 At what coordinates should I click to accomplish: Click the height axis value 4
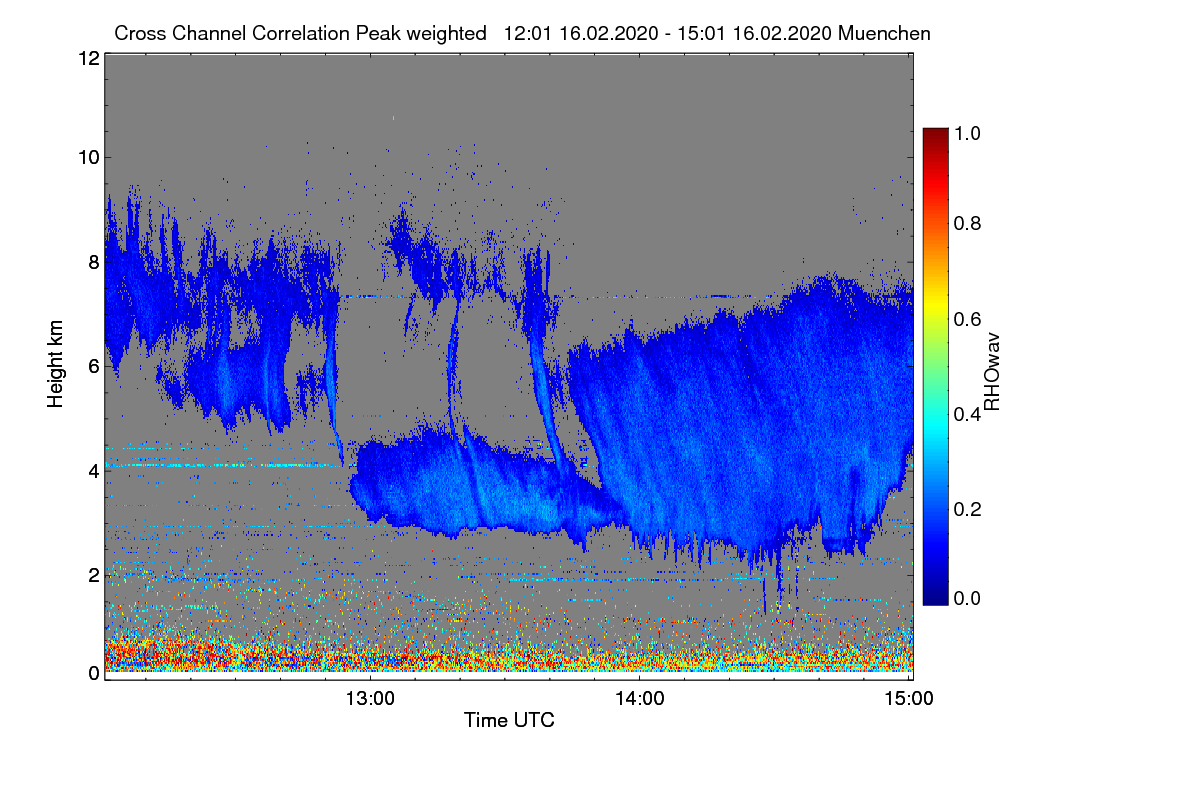click(92, 470)
